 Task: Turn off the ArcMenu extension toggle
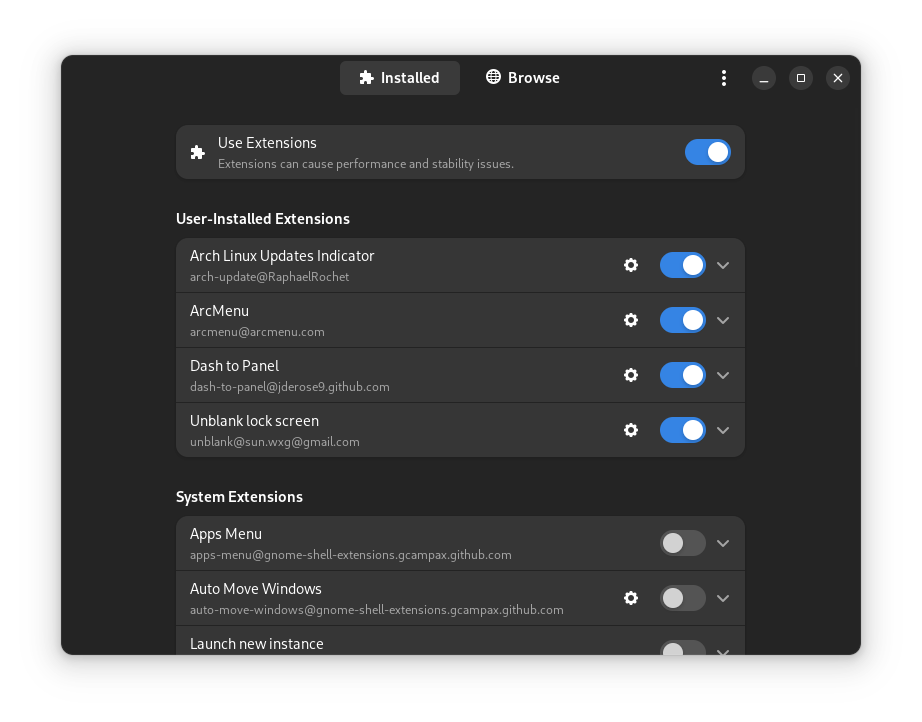pyautogui.click(x=682, y=320)
